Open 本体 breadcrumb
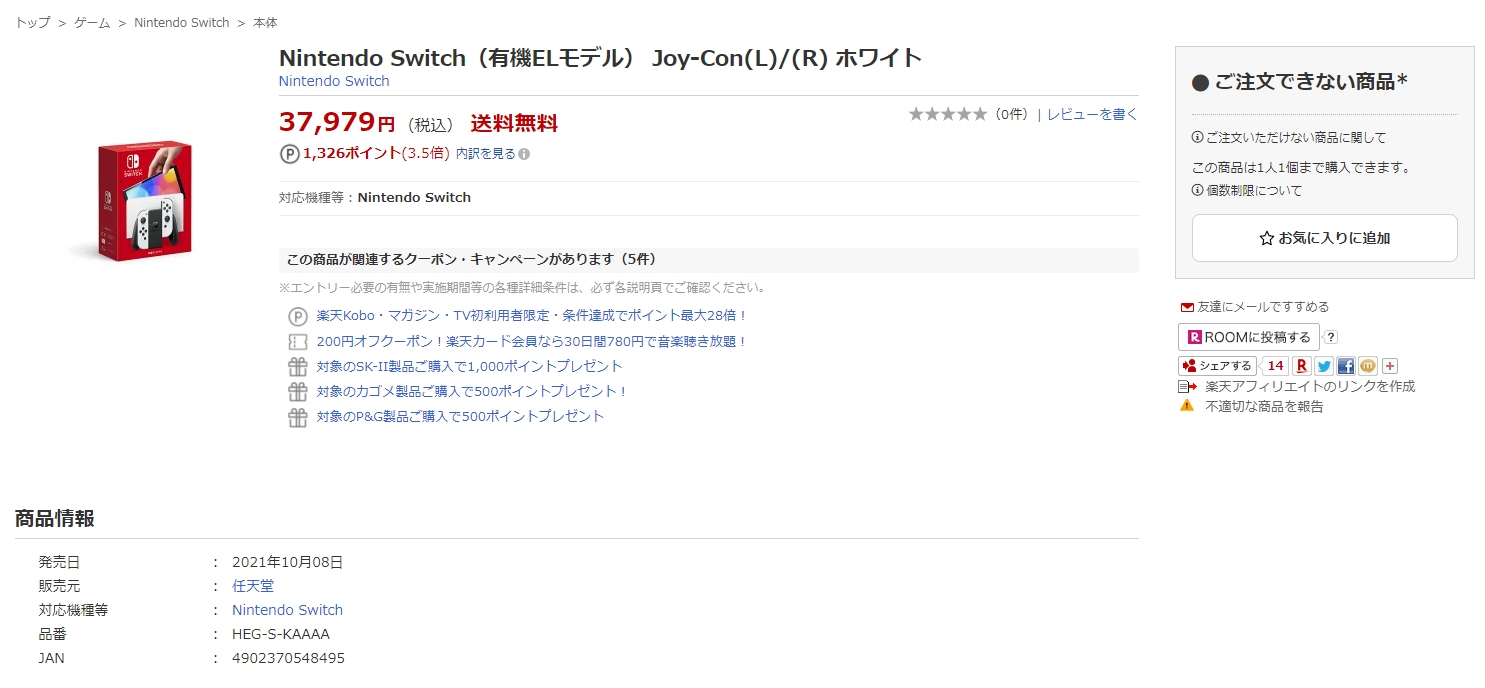The image size is (1485, 688). pos(265,22)
